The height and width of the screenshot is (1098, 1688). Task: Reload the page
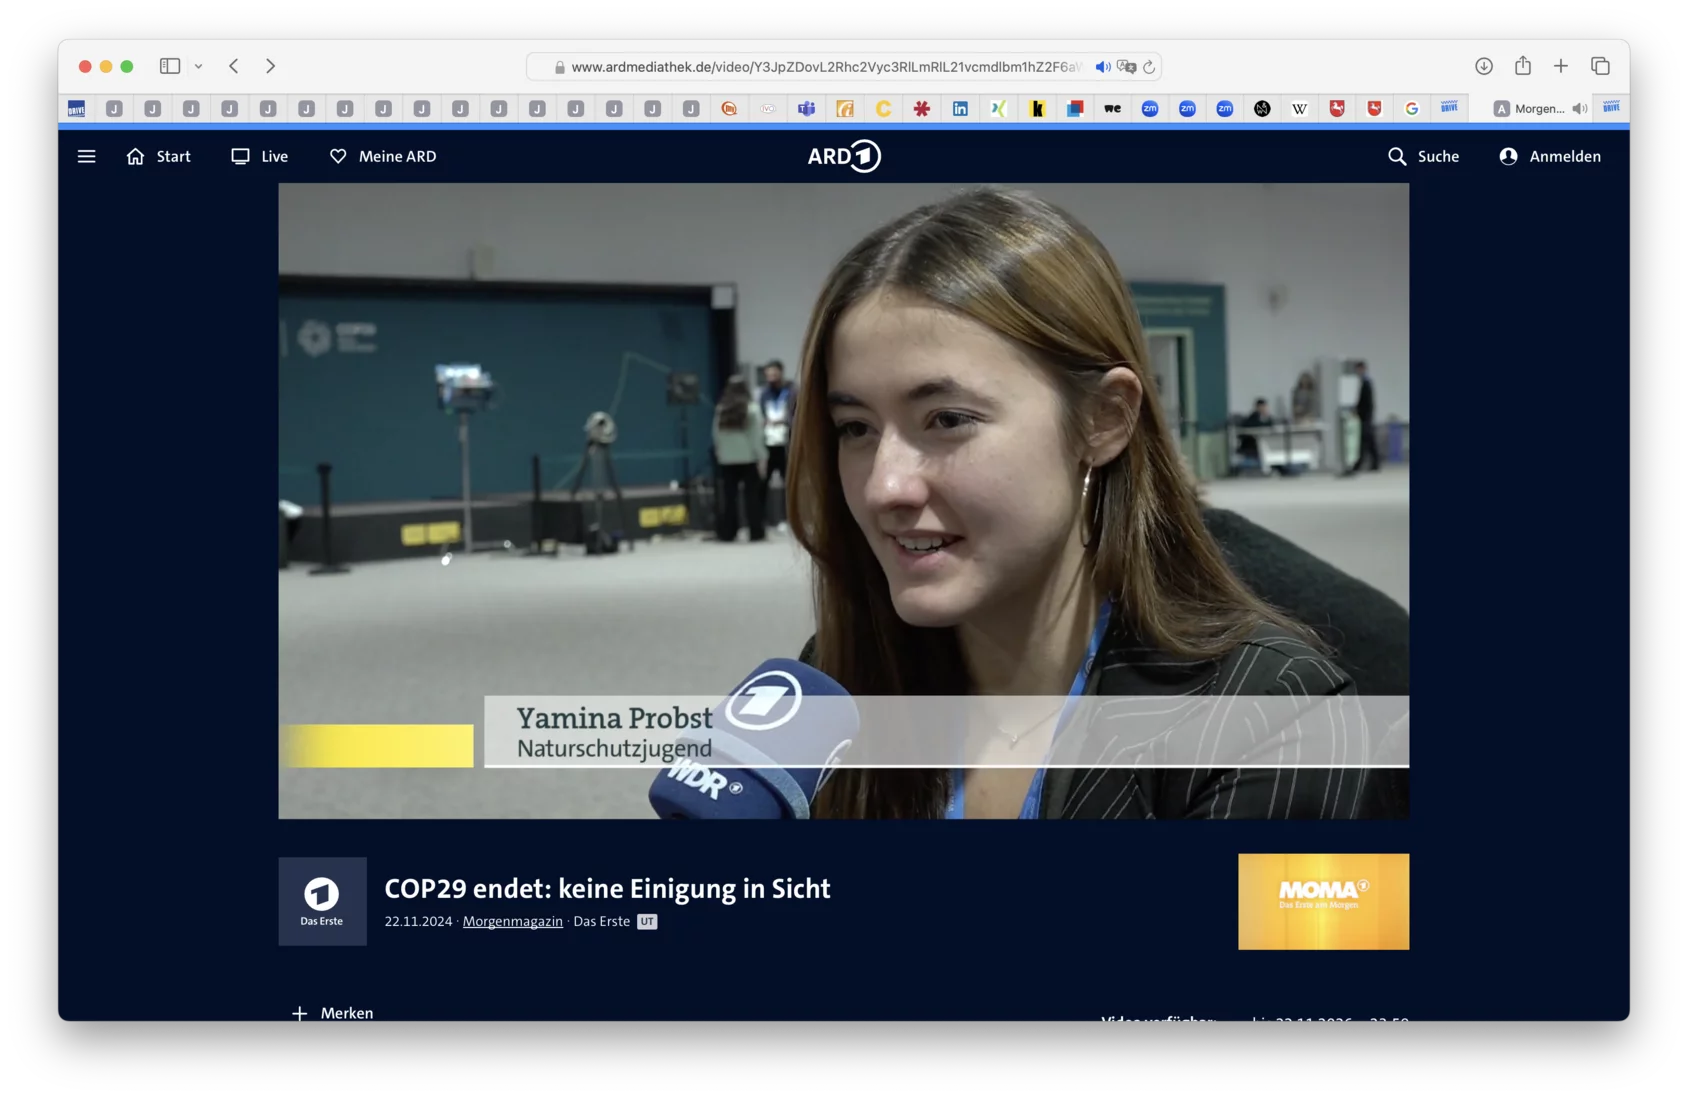coord(1149,67)
